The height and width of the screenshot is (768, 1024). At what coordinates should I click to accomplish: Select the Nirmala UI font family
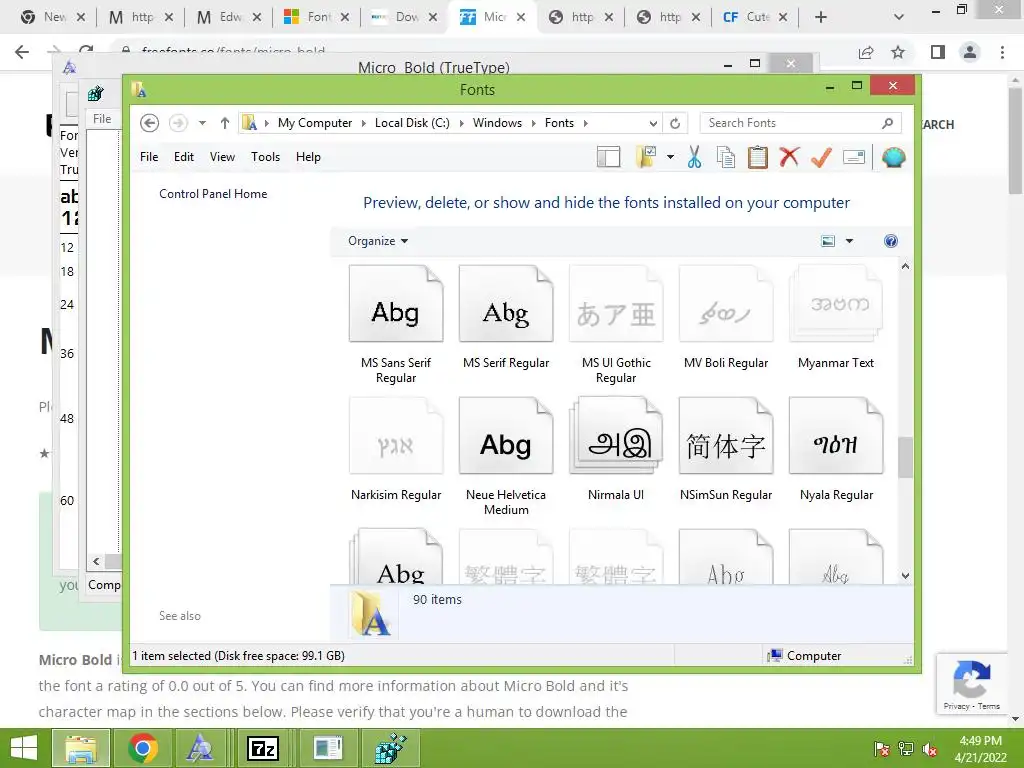616,449
